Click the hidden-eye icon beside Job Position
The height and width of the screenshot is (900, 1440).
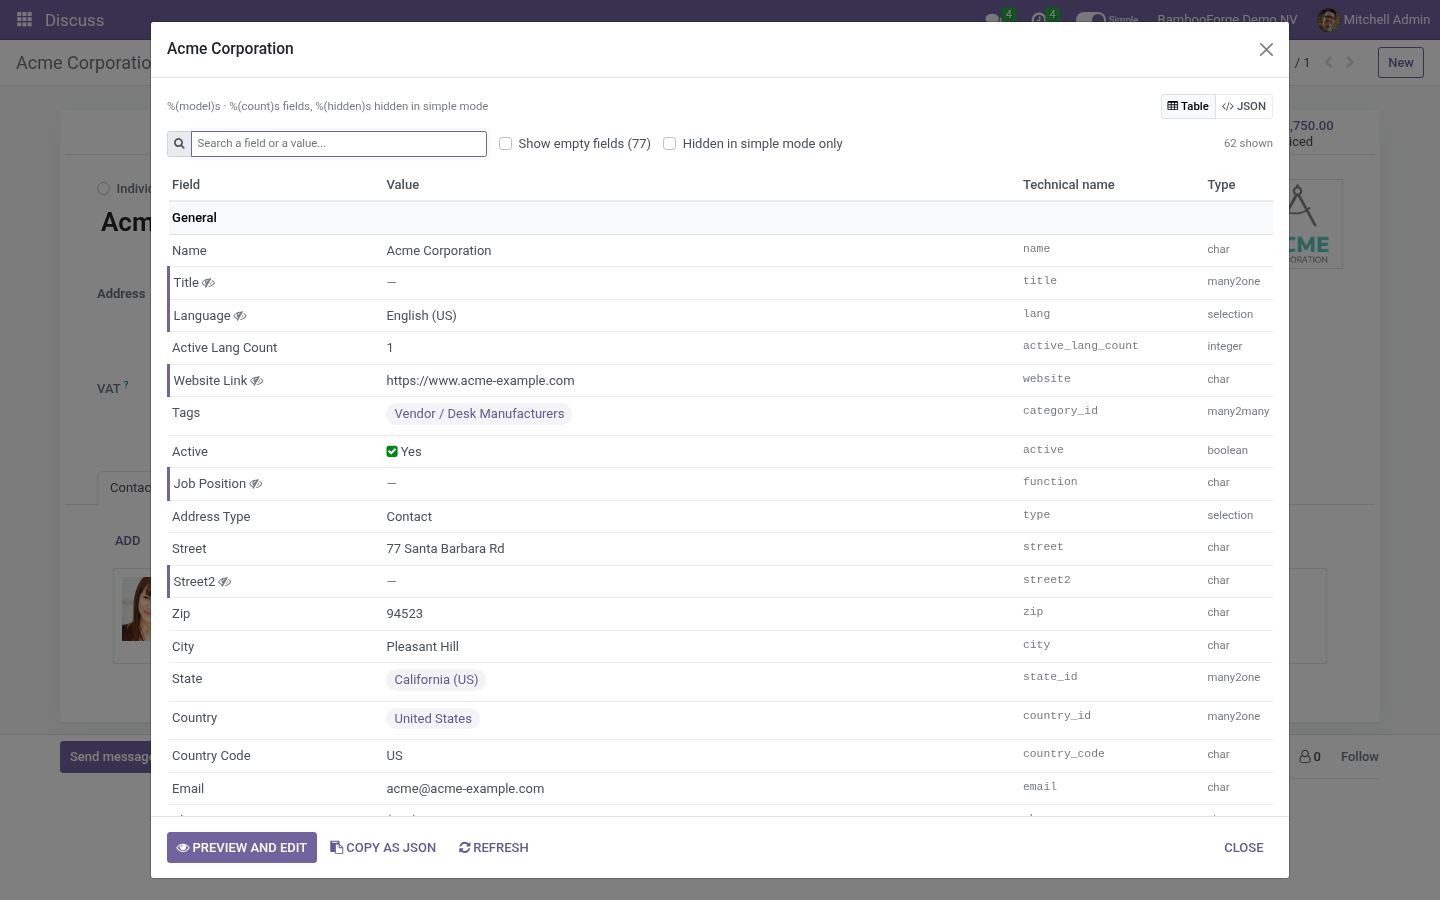256,484
